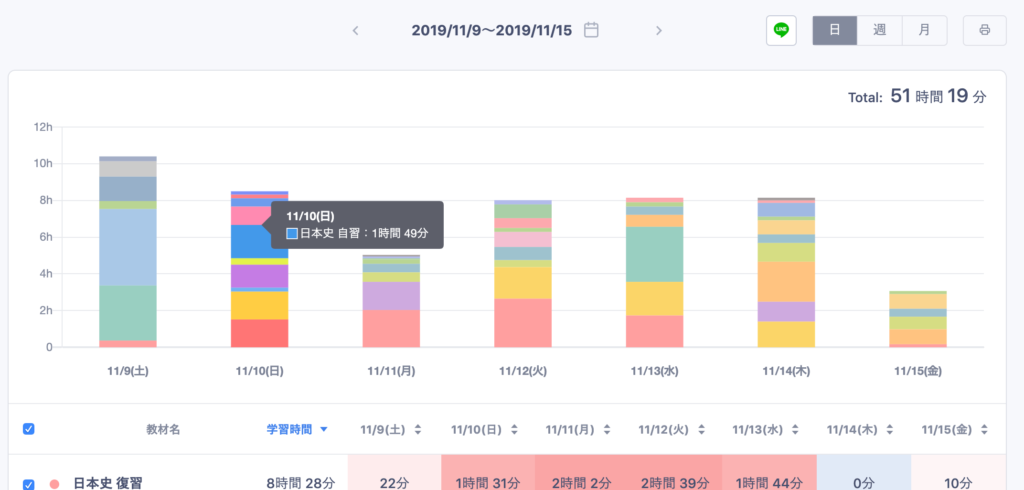Sort by 11/12(火) column arrows
The image size is (1024, 490).
click(x=700, y=429)
